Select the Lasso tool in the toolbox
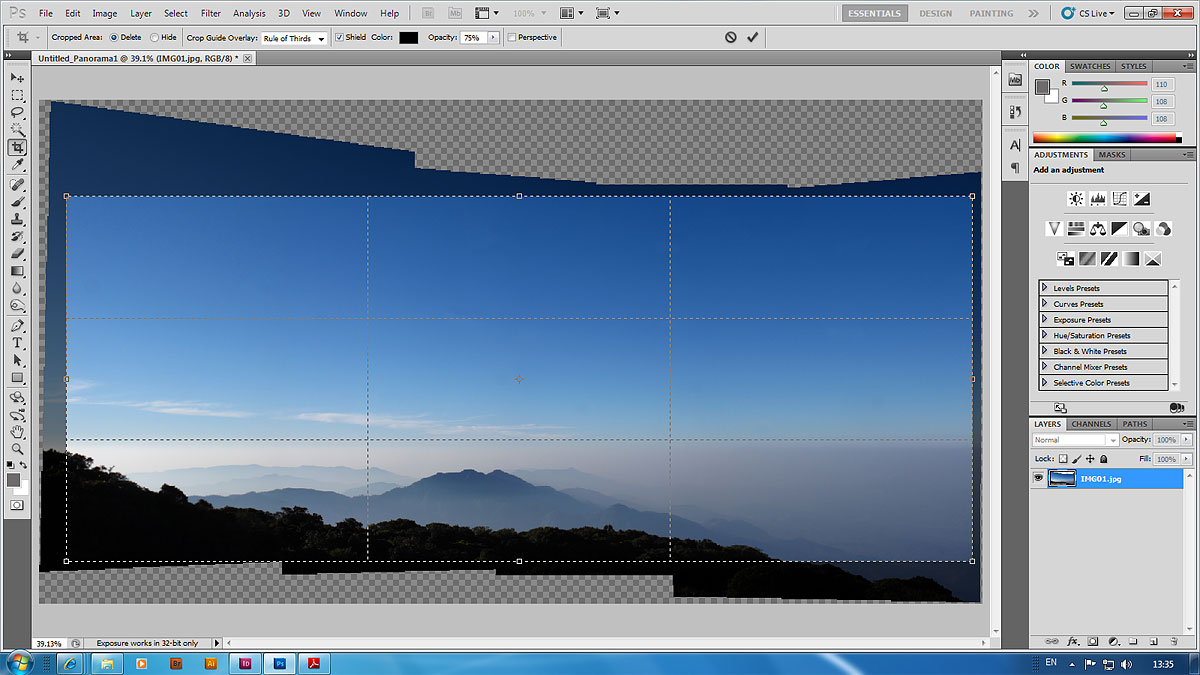The image size is (1200, 675). (17, 112)
